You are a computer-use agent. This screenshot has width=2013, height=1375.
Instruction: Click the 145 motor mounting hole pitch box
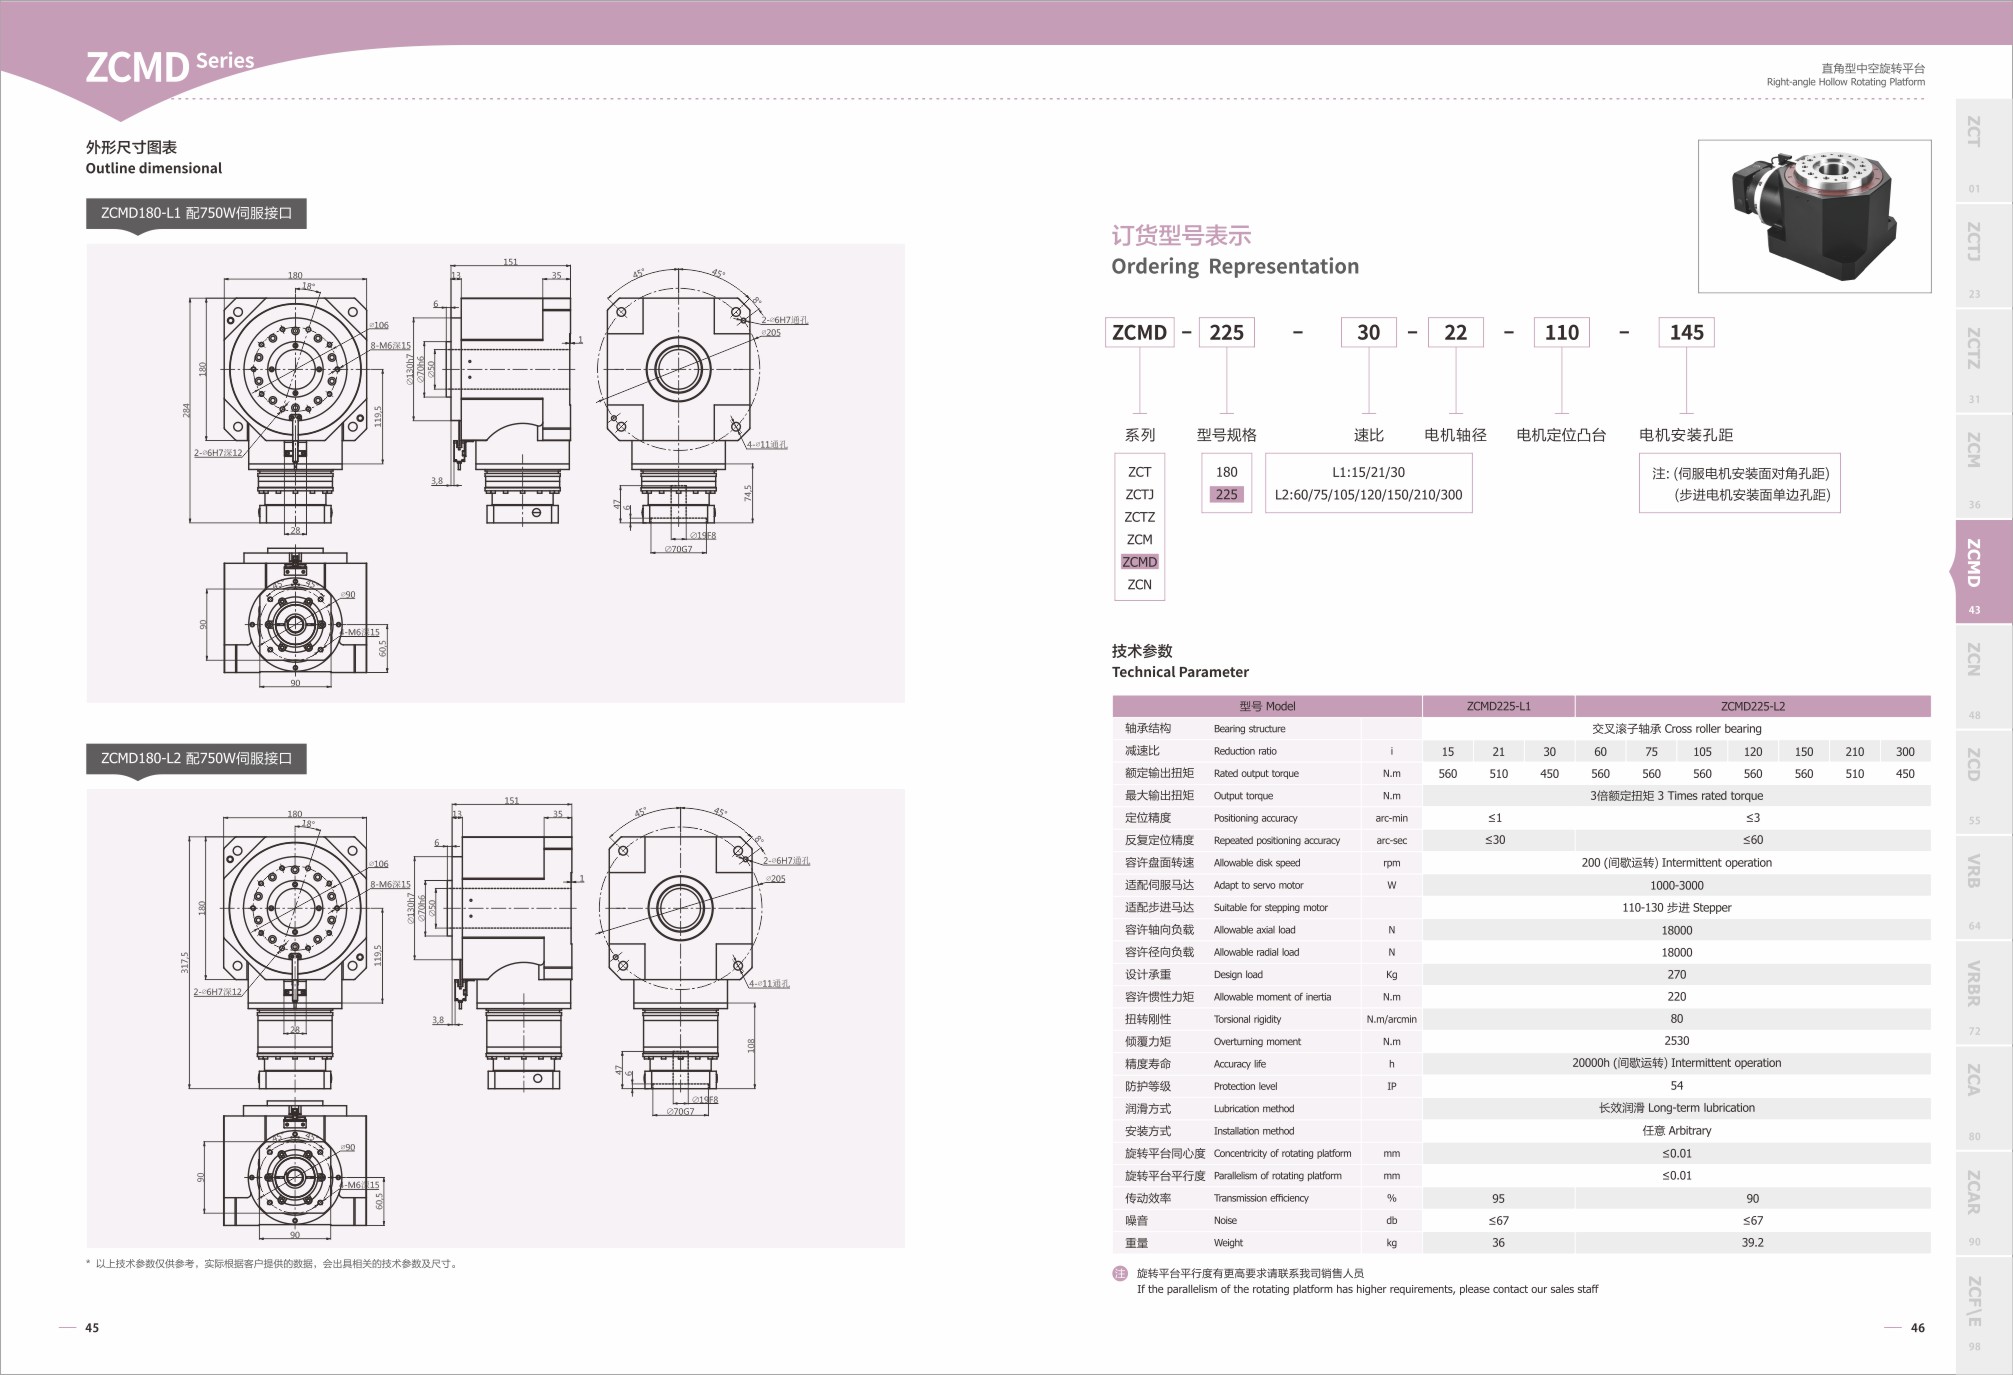pyautogui.click(x=1686, y=332)
